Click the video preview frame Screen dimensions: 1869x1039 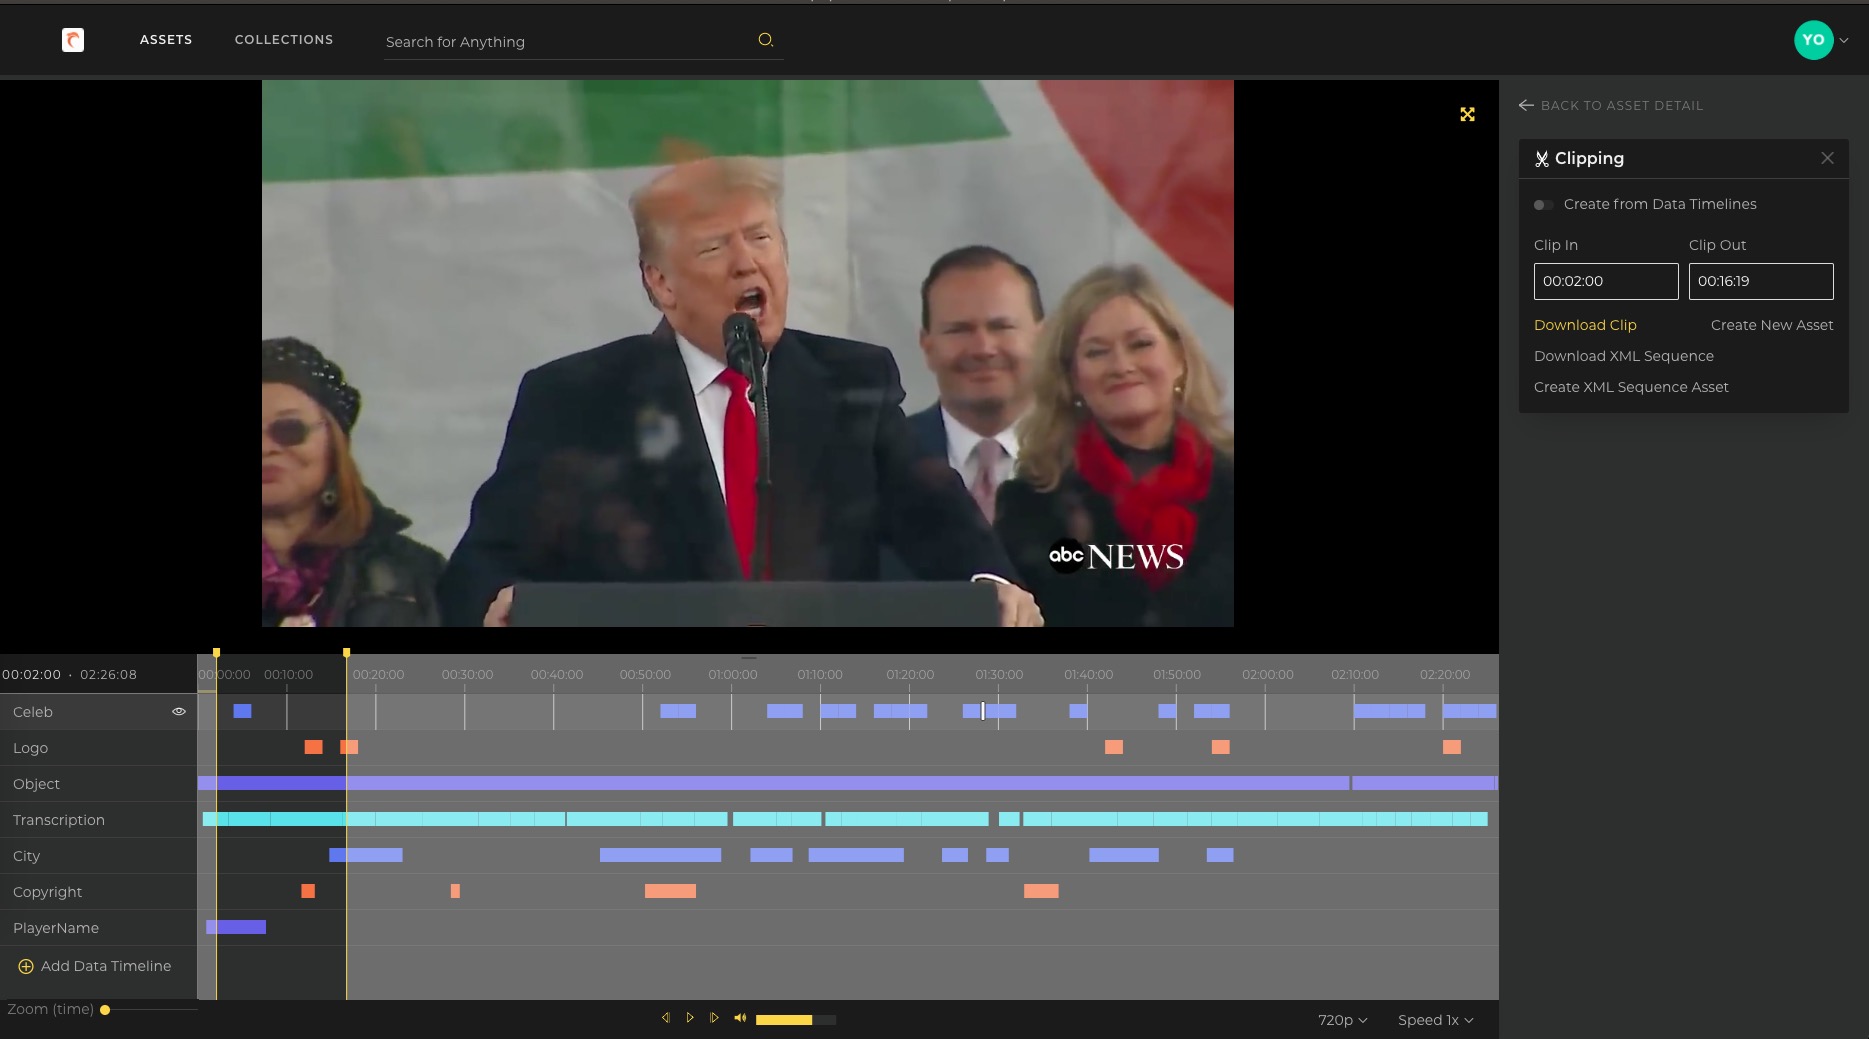coord(748,353)
